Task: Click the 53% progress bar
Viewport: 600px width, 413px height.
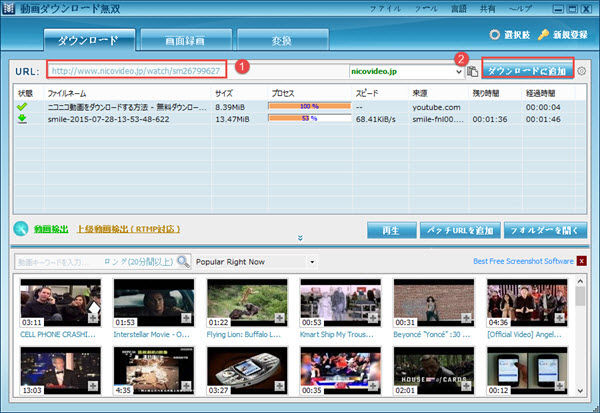Action: (310, 118)
